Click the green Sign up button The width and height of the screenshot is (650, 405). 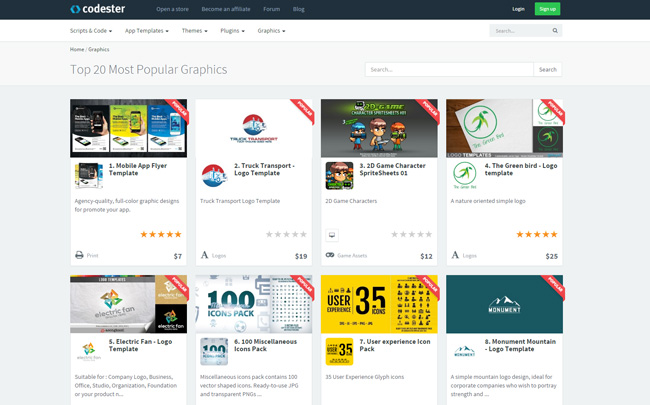[547, 9]
